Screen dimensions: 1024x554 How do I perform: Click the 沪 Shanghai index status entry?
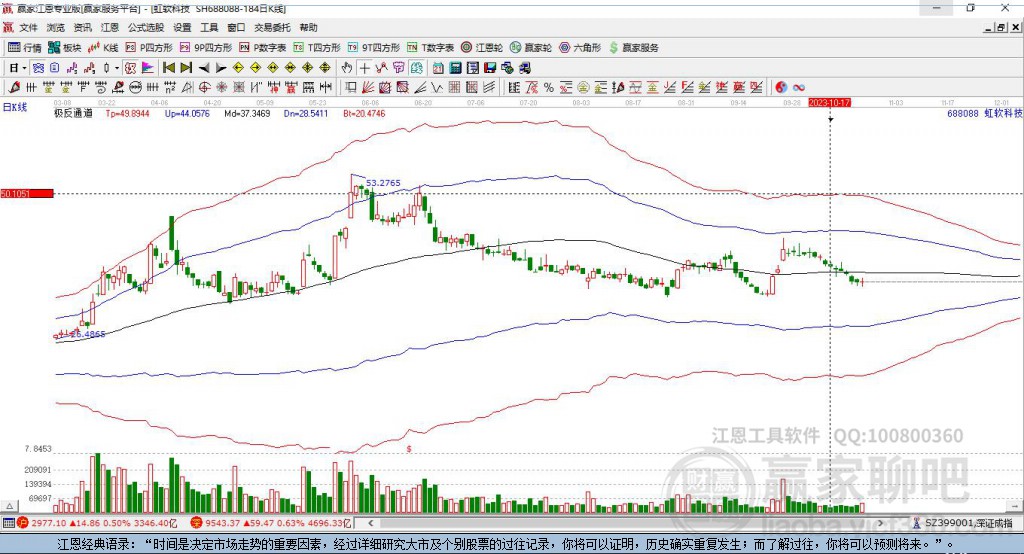click(x=97, y=523)
